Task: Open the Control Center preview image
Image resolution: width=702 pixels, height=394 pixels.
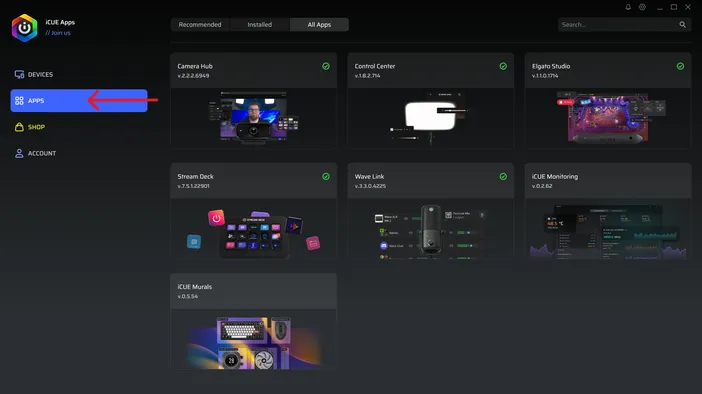Action: (x=431, y=118)
